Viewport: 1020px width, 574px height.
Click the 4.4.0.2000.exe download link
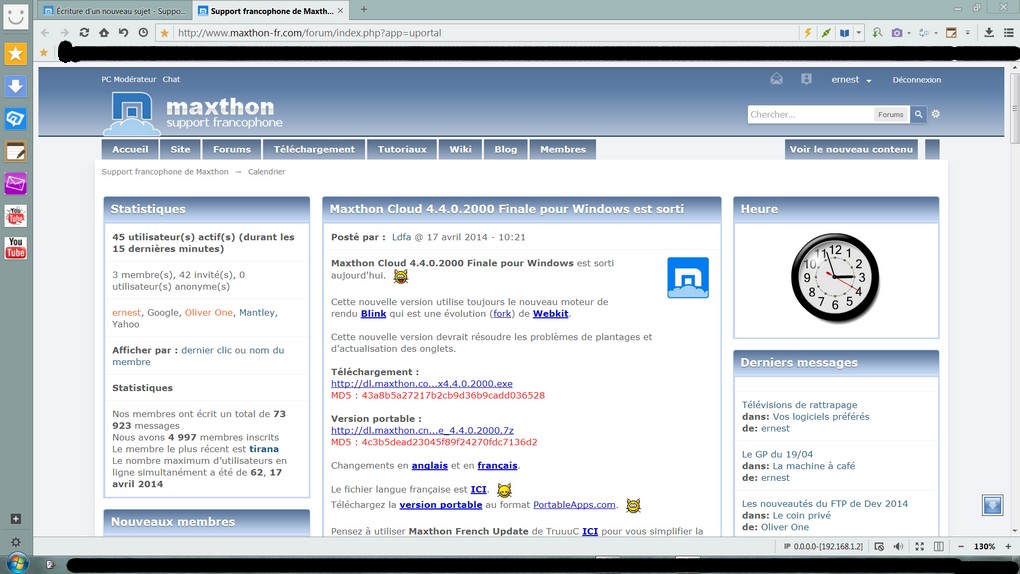(422, 384)
